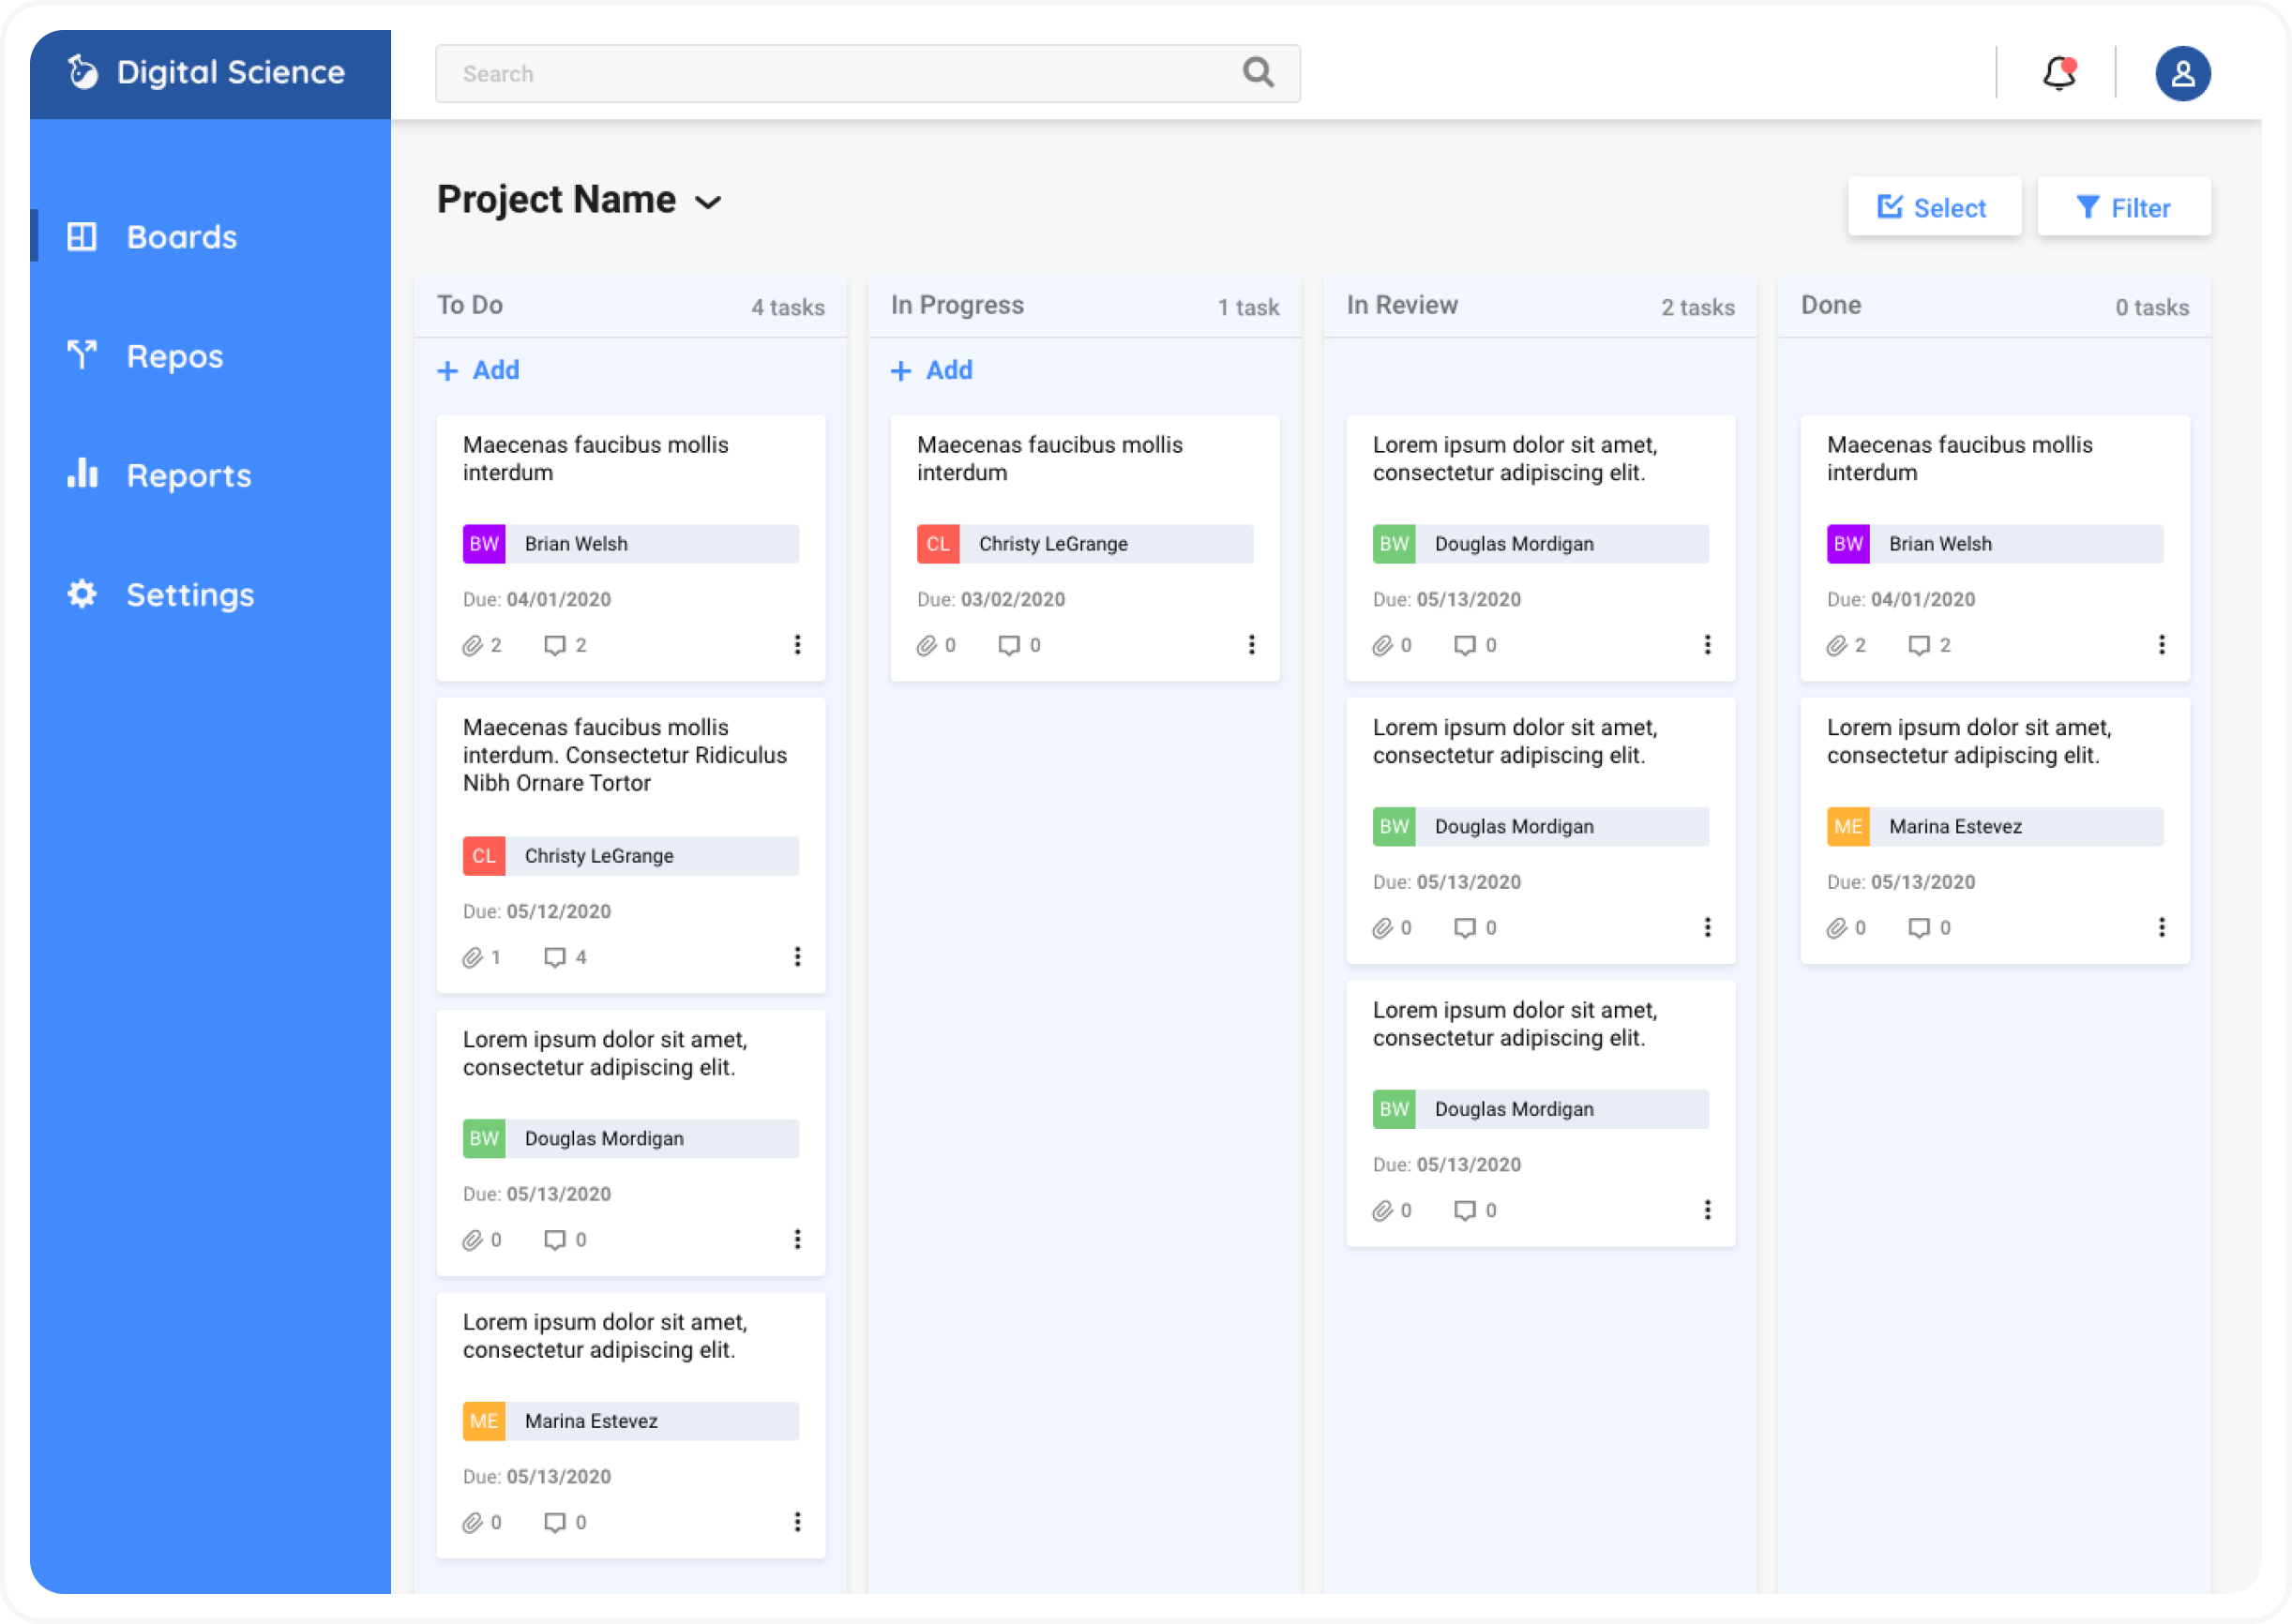The image size is (2292, 1624).
Task: Open the Boards panel icon in sidebar
Action: 83,236
